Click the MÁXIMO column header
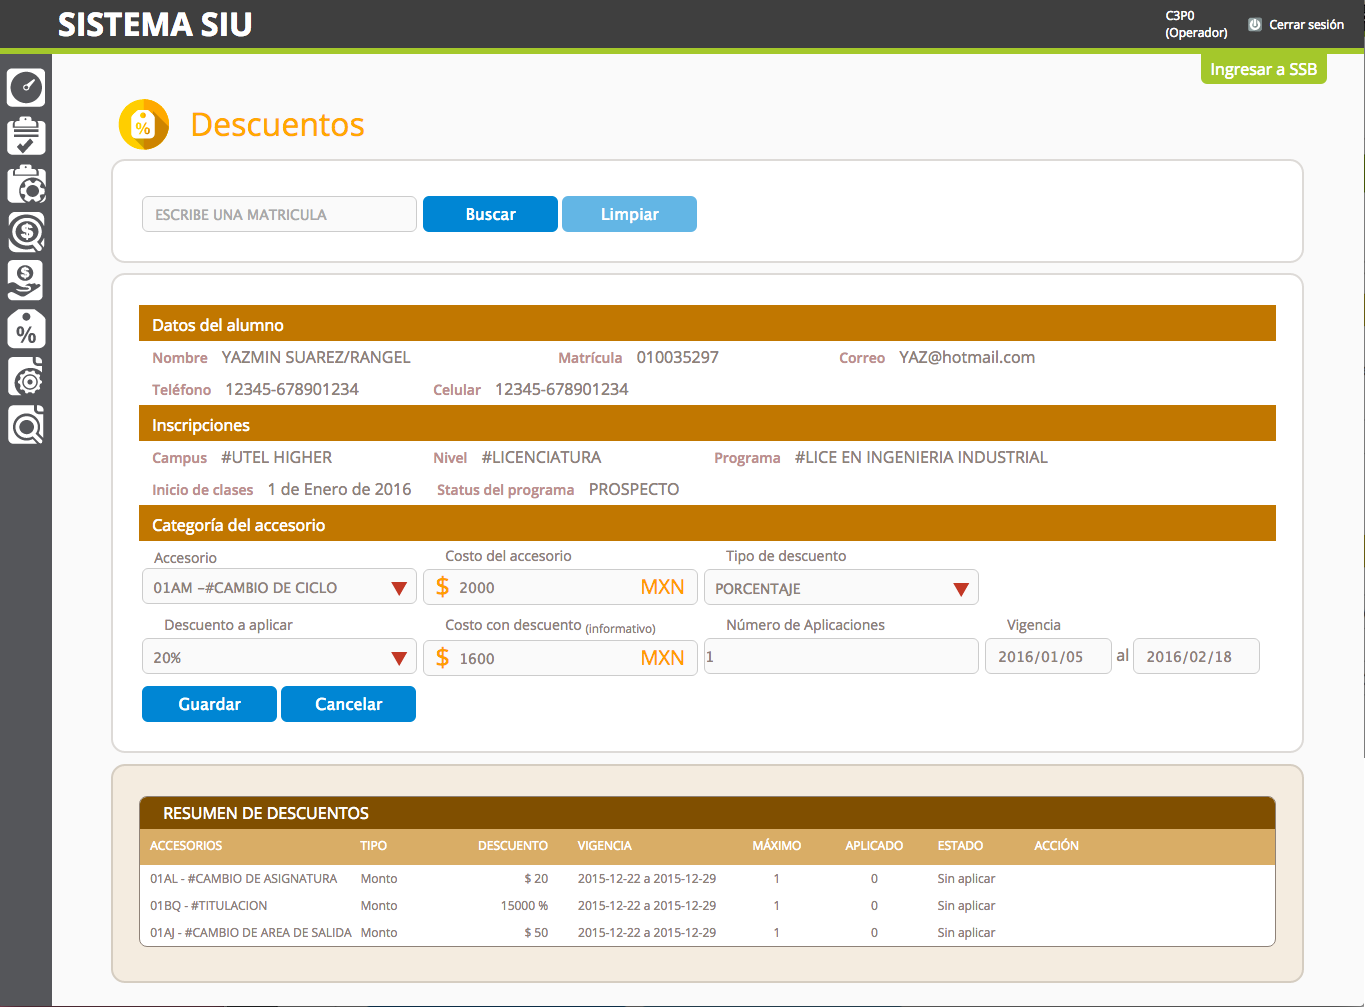 pyautogui.click(x=777, y=845)
